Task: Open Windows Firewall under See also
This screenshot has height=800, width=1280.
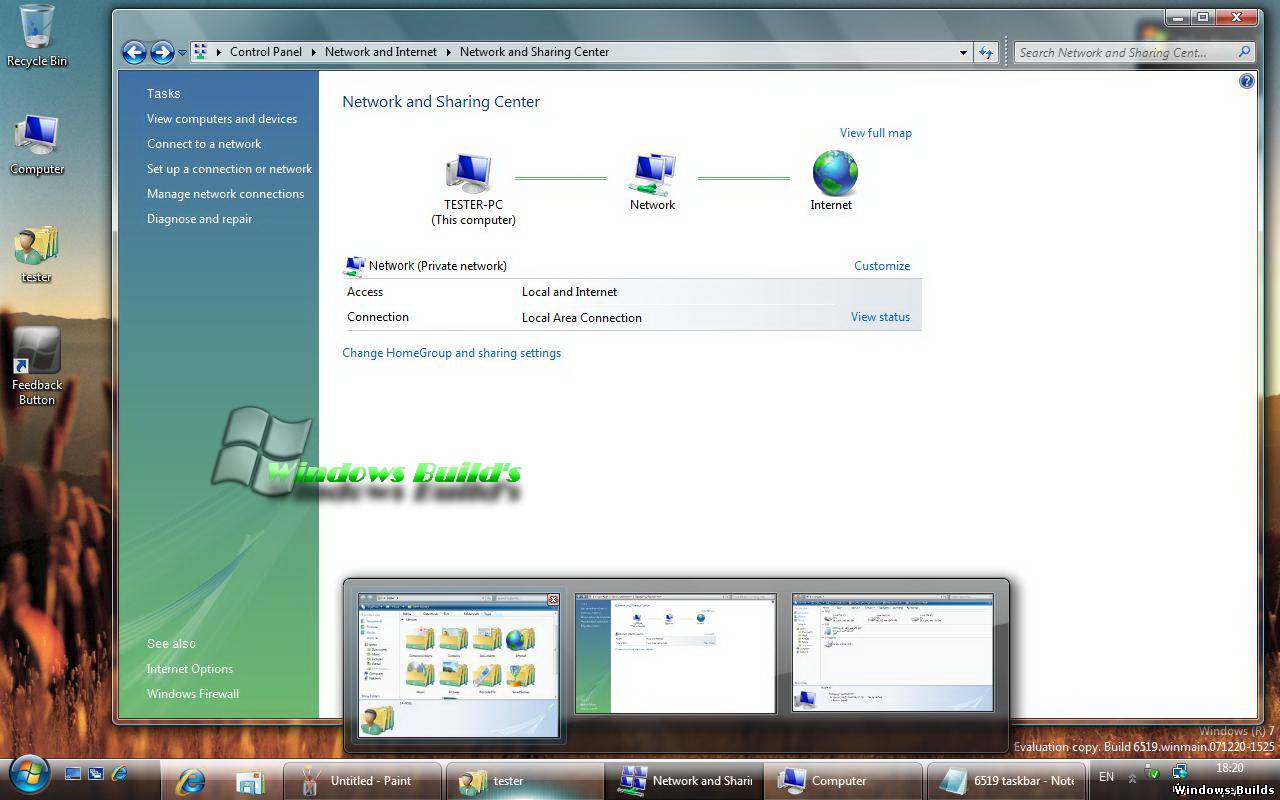Action: tap(193, 694)
